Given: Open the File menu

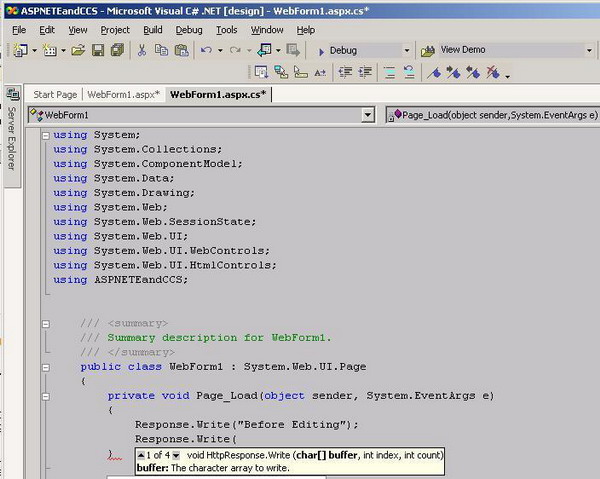Looking at the screenshot, I should 19,30.
